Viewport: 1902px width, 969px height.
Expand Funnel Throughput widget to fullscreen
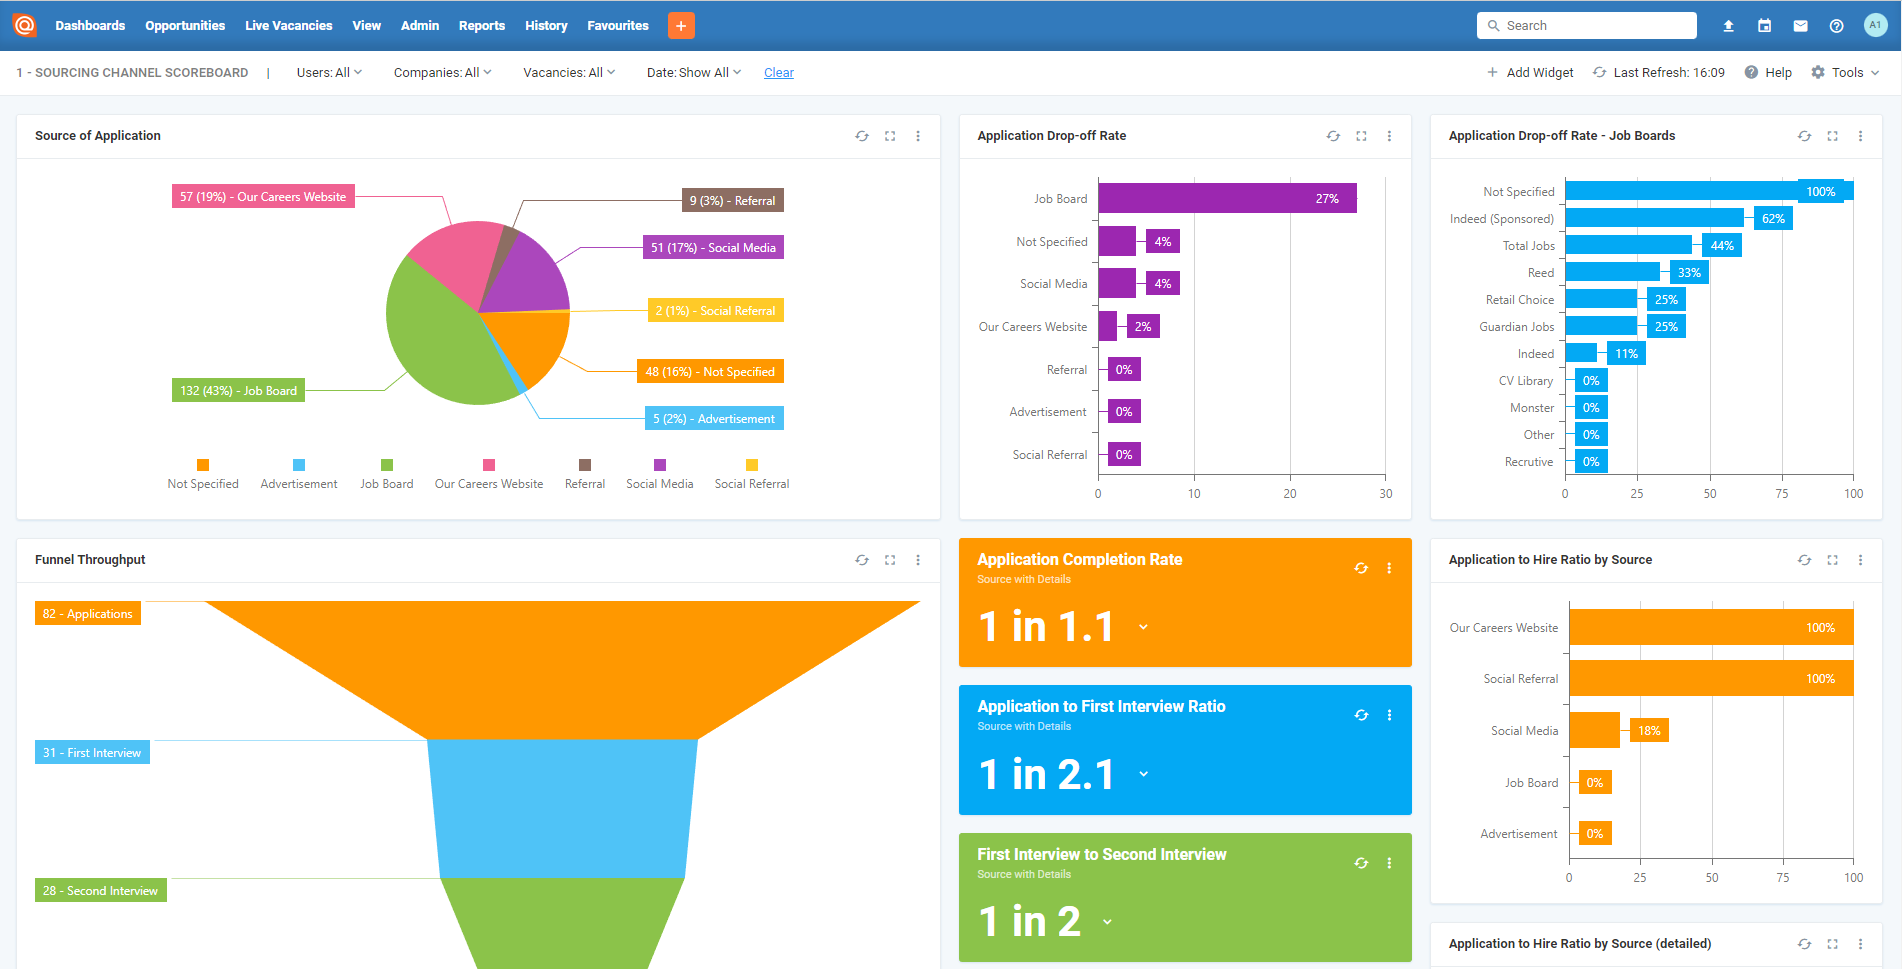coord(890,560)
